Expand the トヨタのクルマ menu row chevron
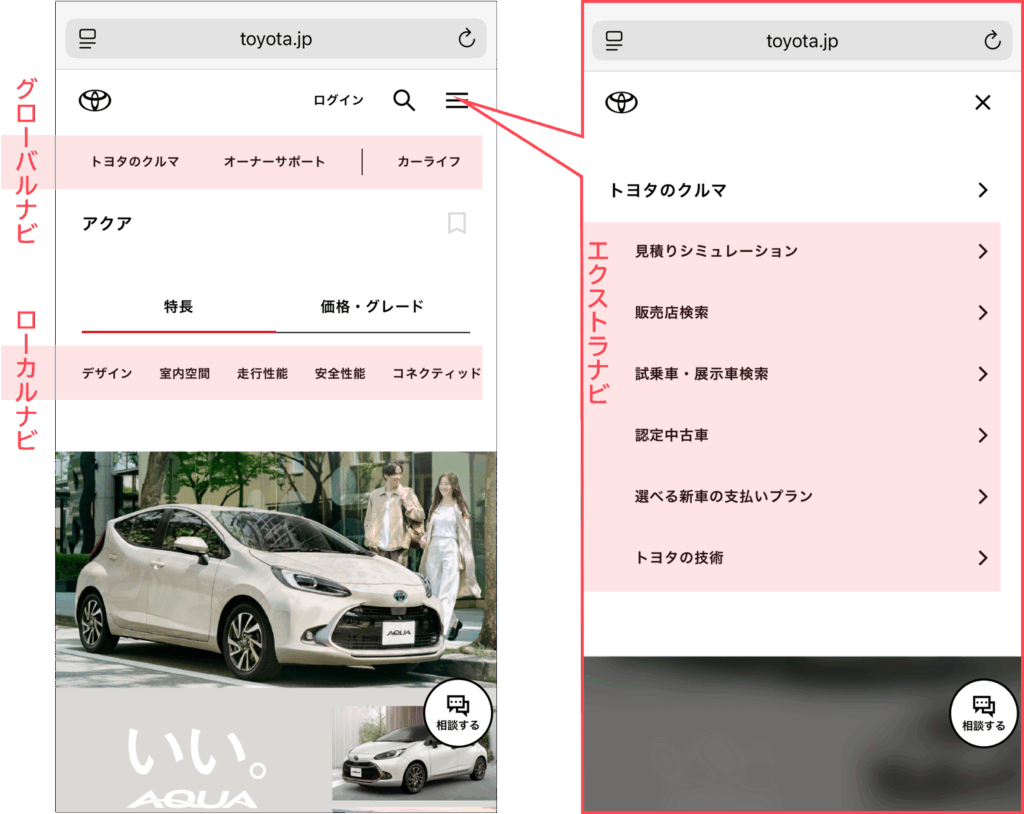This screenshot has height=814, width=1024. point(982,190)
